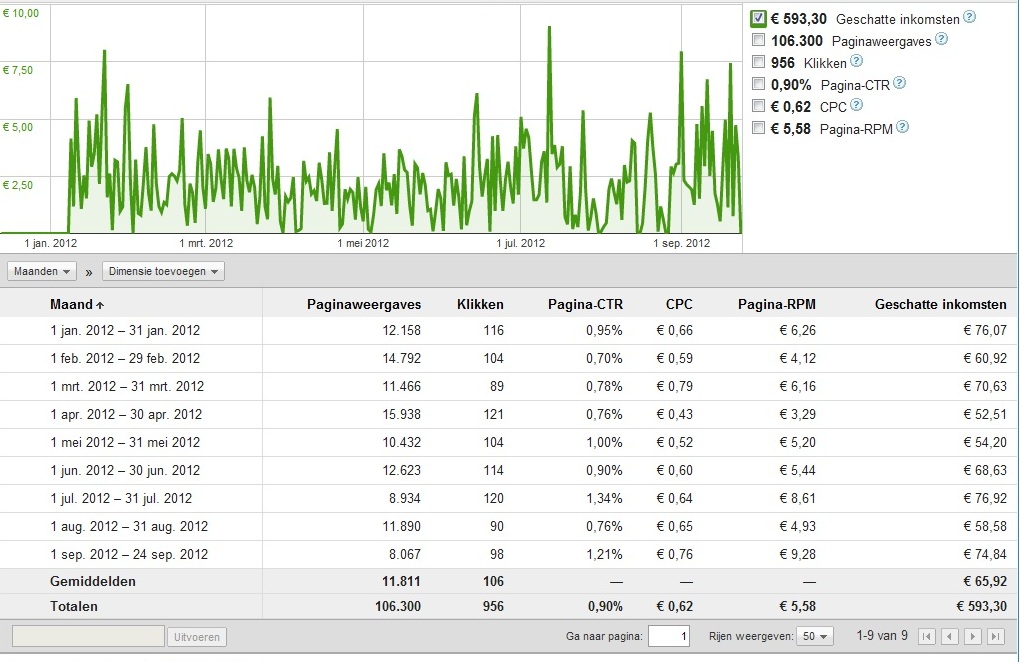Go to previous page of results
1020x662 pixels.
[x=950, y=637]
